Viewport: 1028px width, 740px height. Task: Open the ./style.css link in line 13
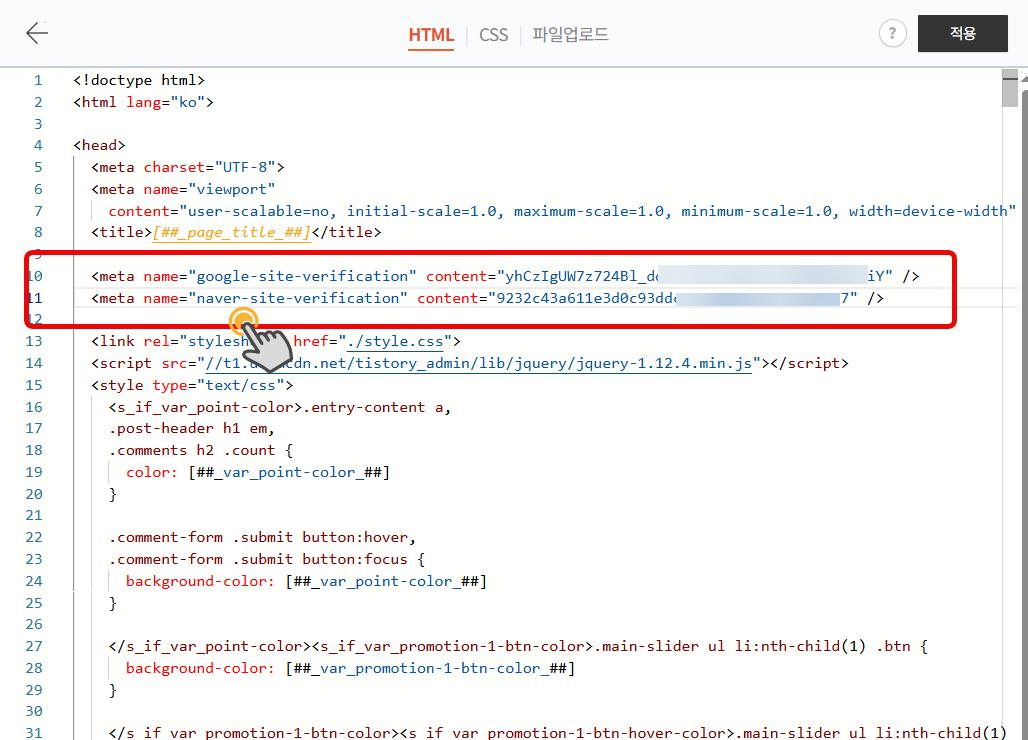pos(395,341)
